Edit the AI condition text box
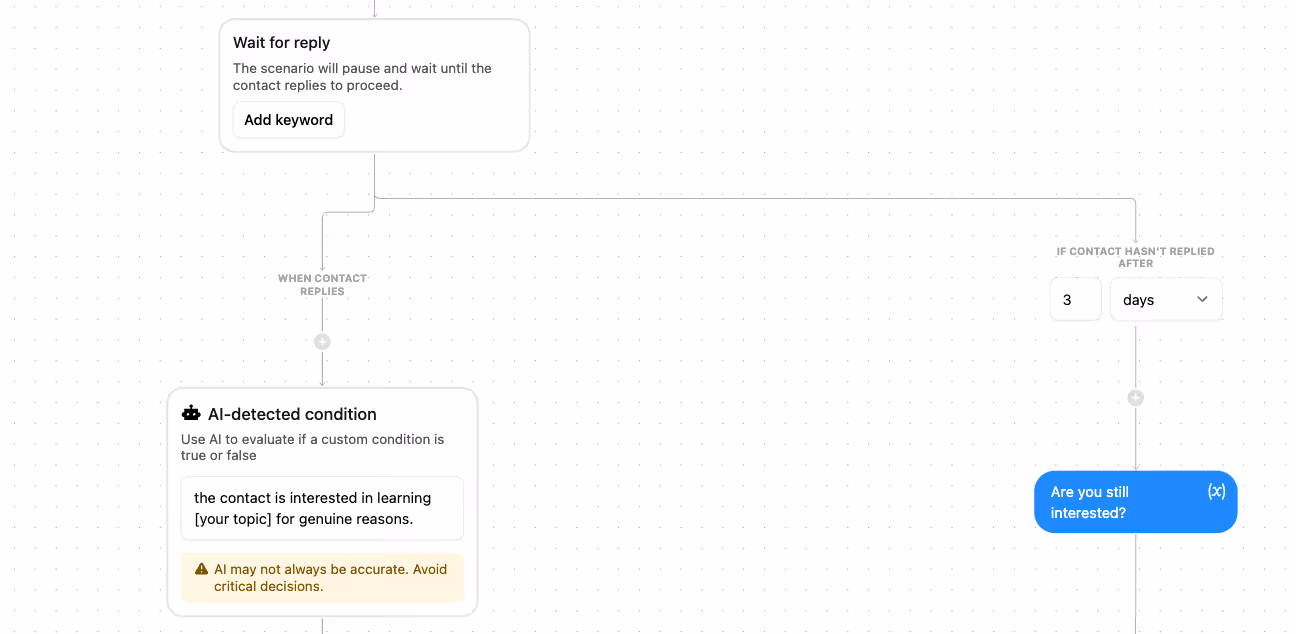Image resolution: width=1296 pixels, height=634 pixels. coord(322,508)
